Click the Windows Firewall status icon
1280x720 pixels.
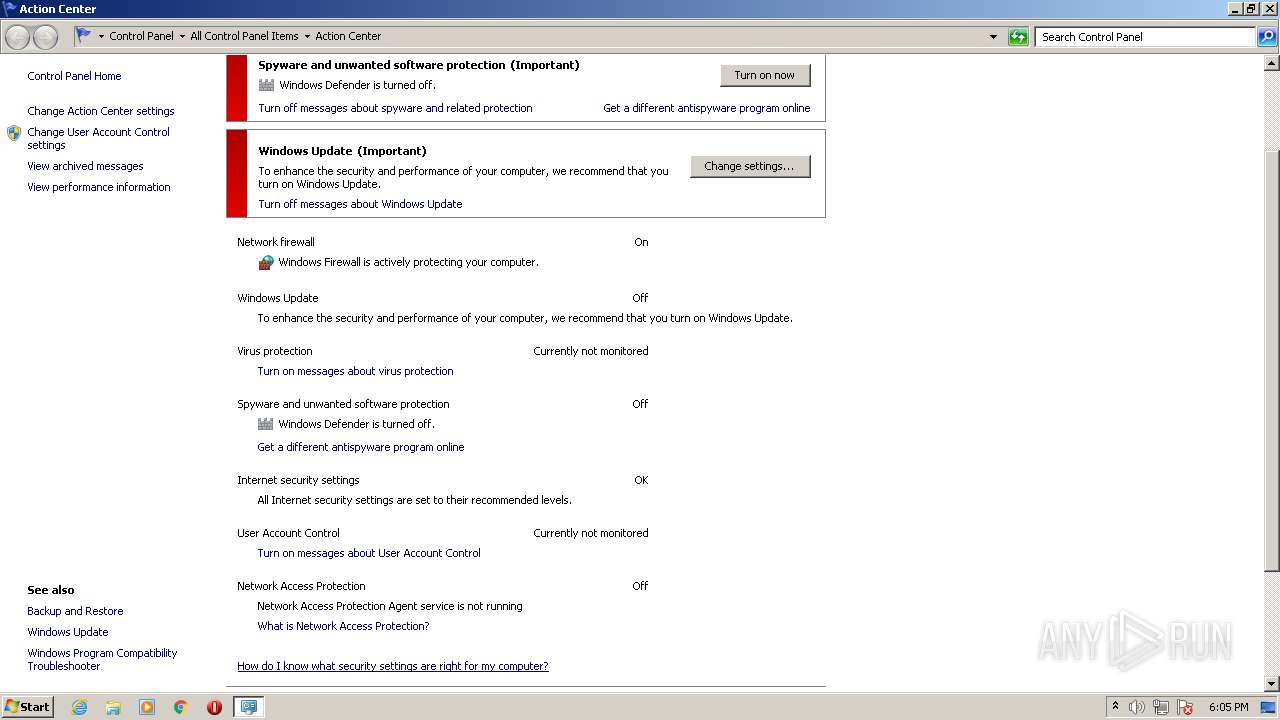[266, 263]
